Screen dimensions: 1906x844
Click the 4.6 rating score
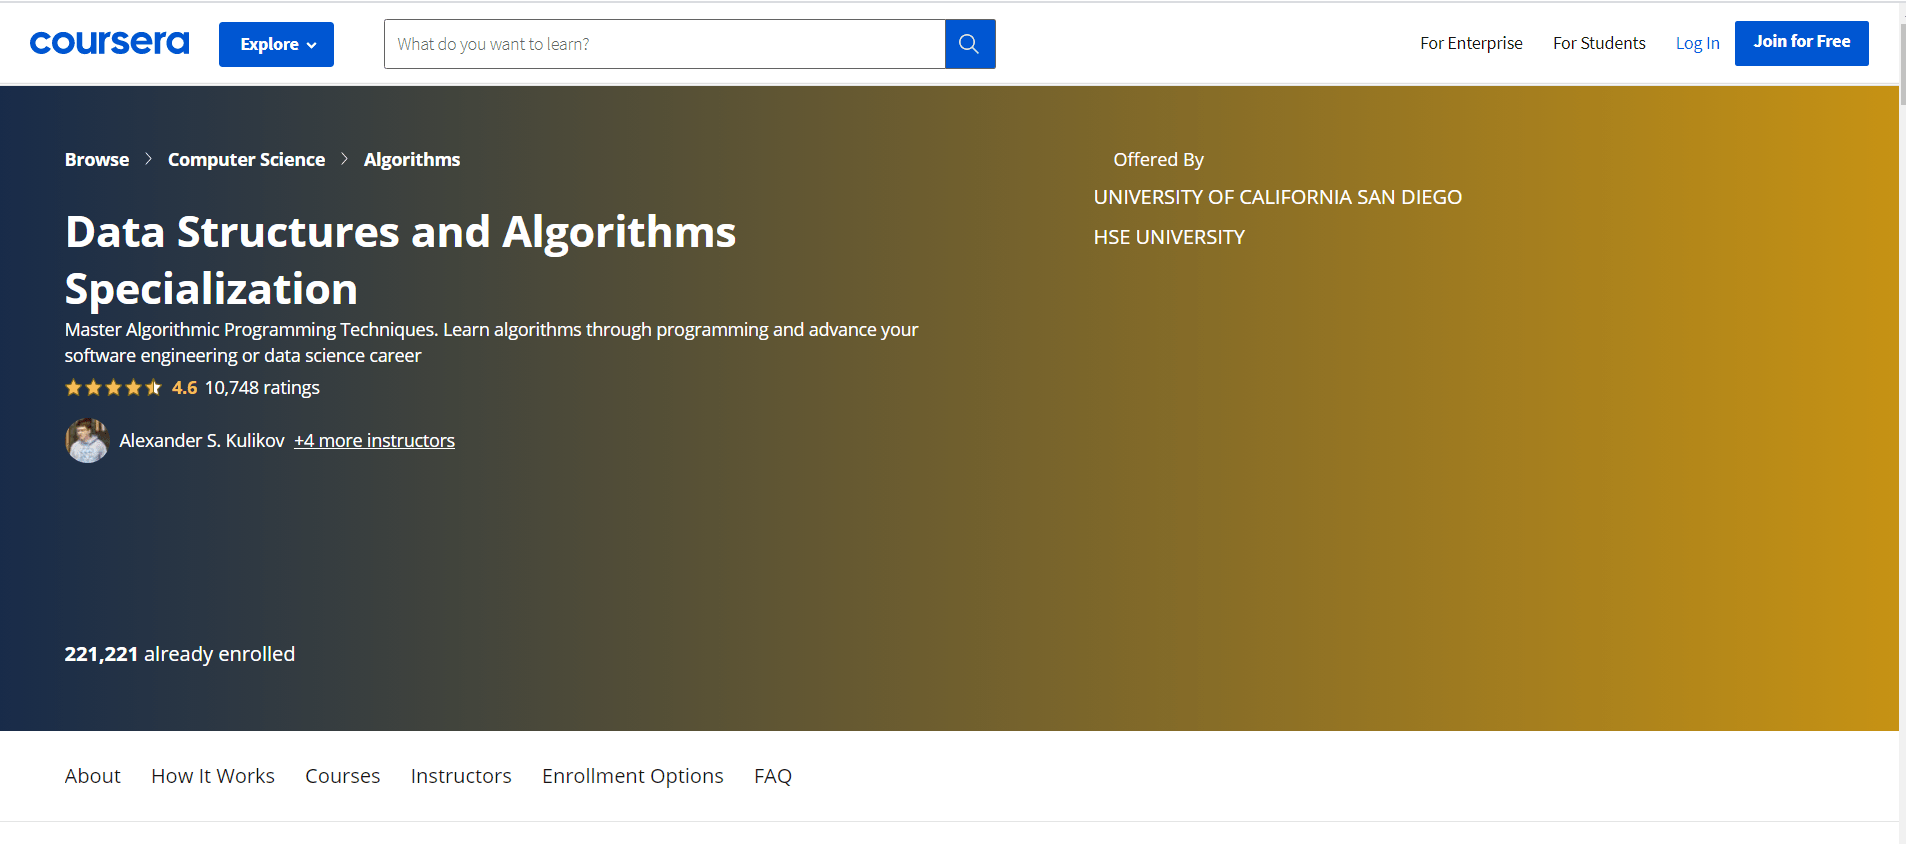tap(185, 388)
